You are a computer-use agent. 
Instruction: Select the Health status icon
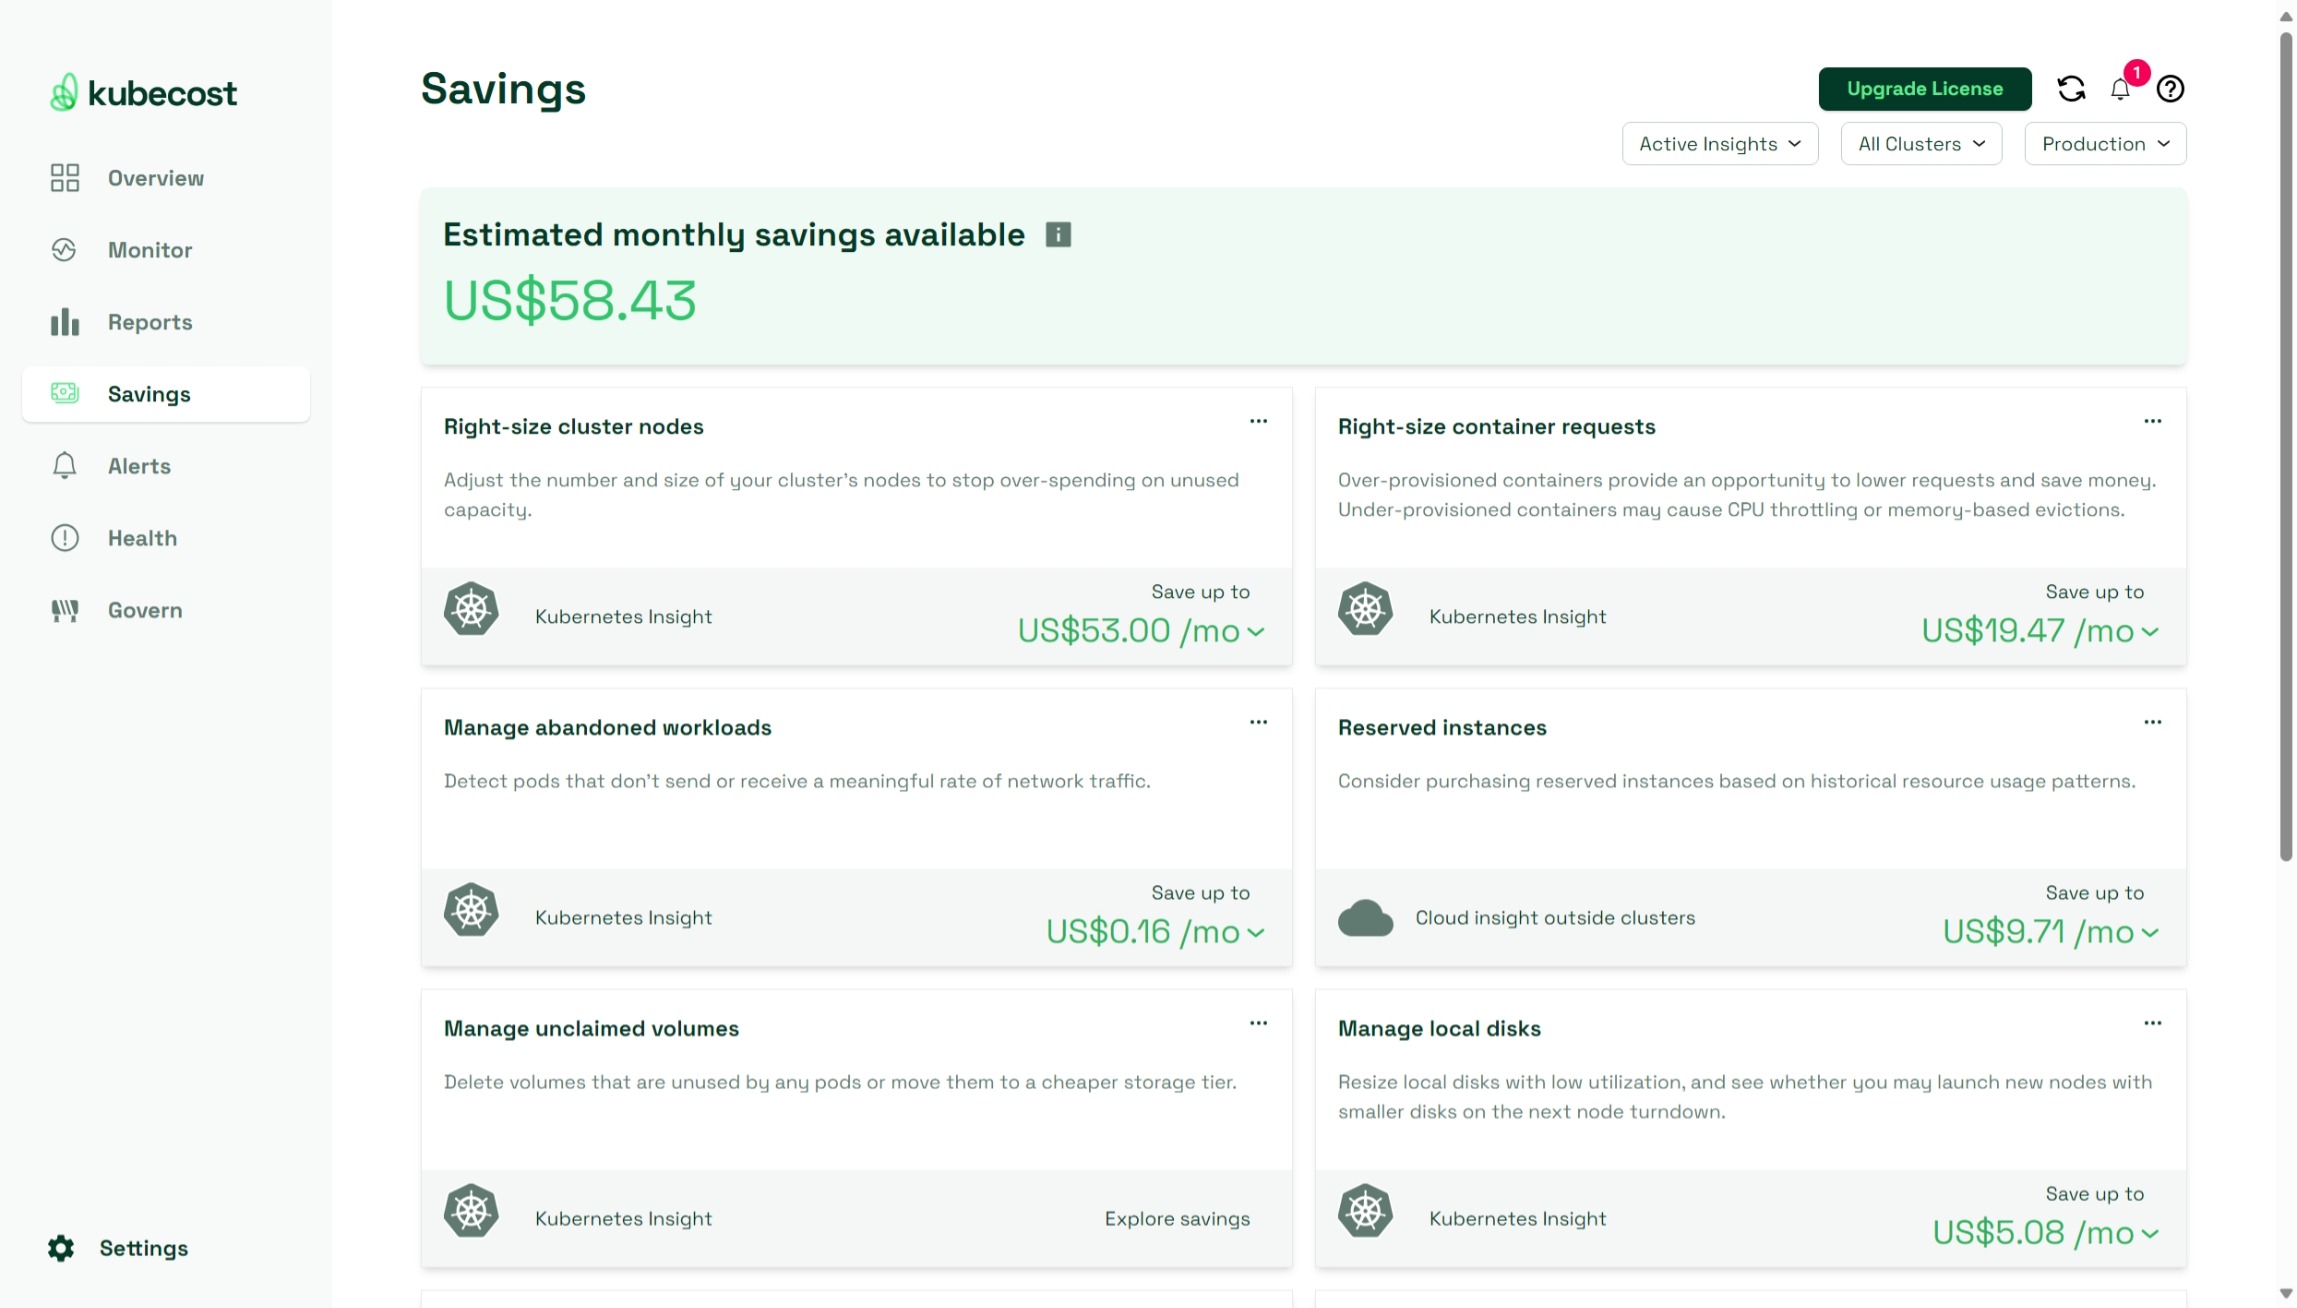tap(64, 538)
